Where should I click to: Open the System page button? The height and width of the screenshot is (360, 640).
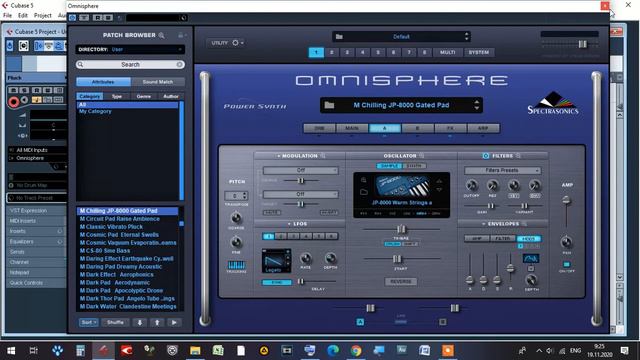click(x=479, y=52)
